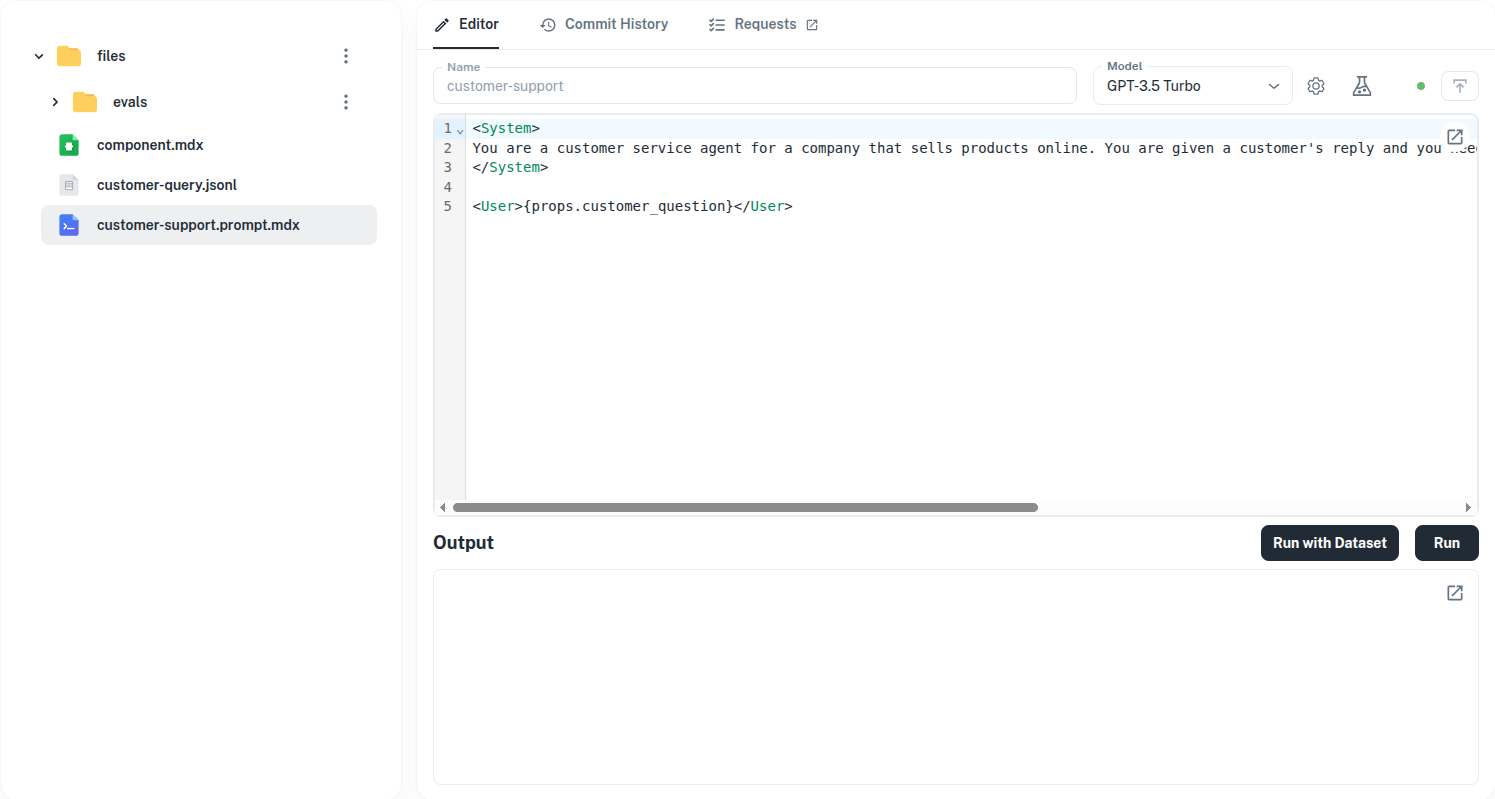Switch to the Commit History tab

pos(604,24)
